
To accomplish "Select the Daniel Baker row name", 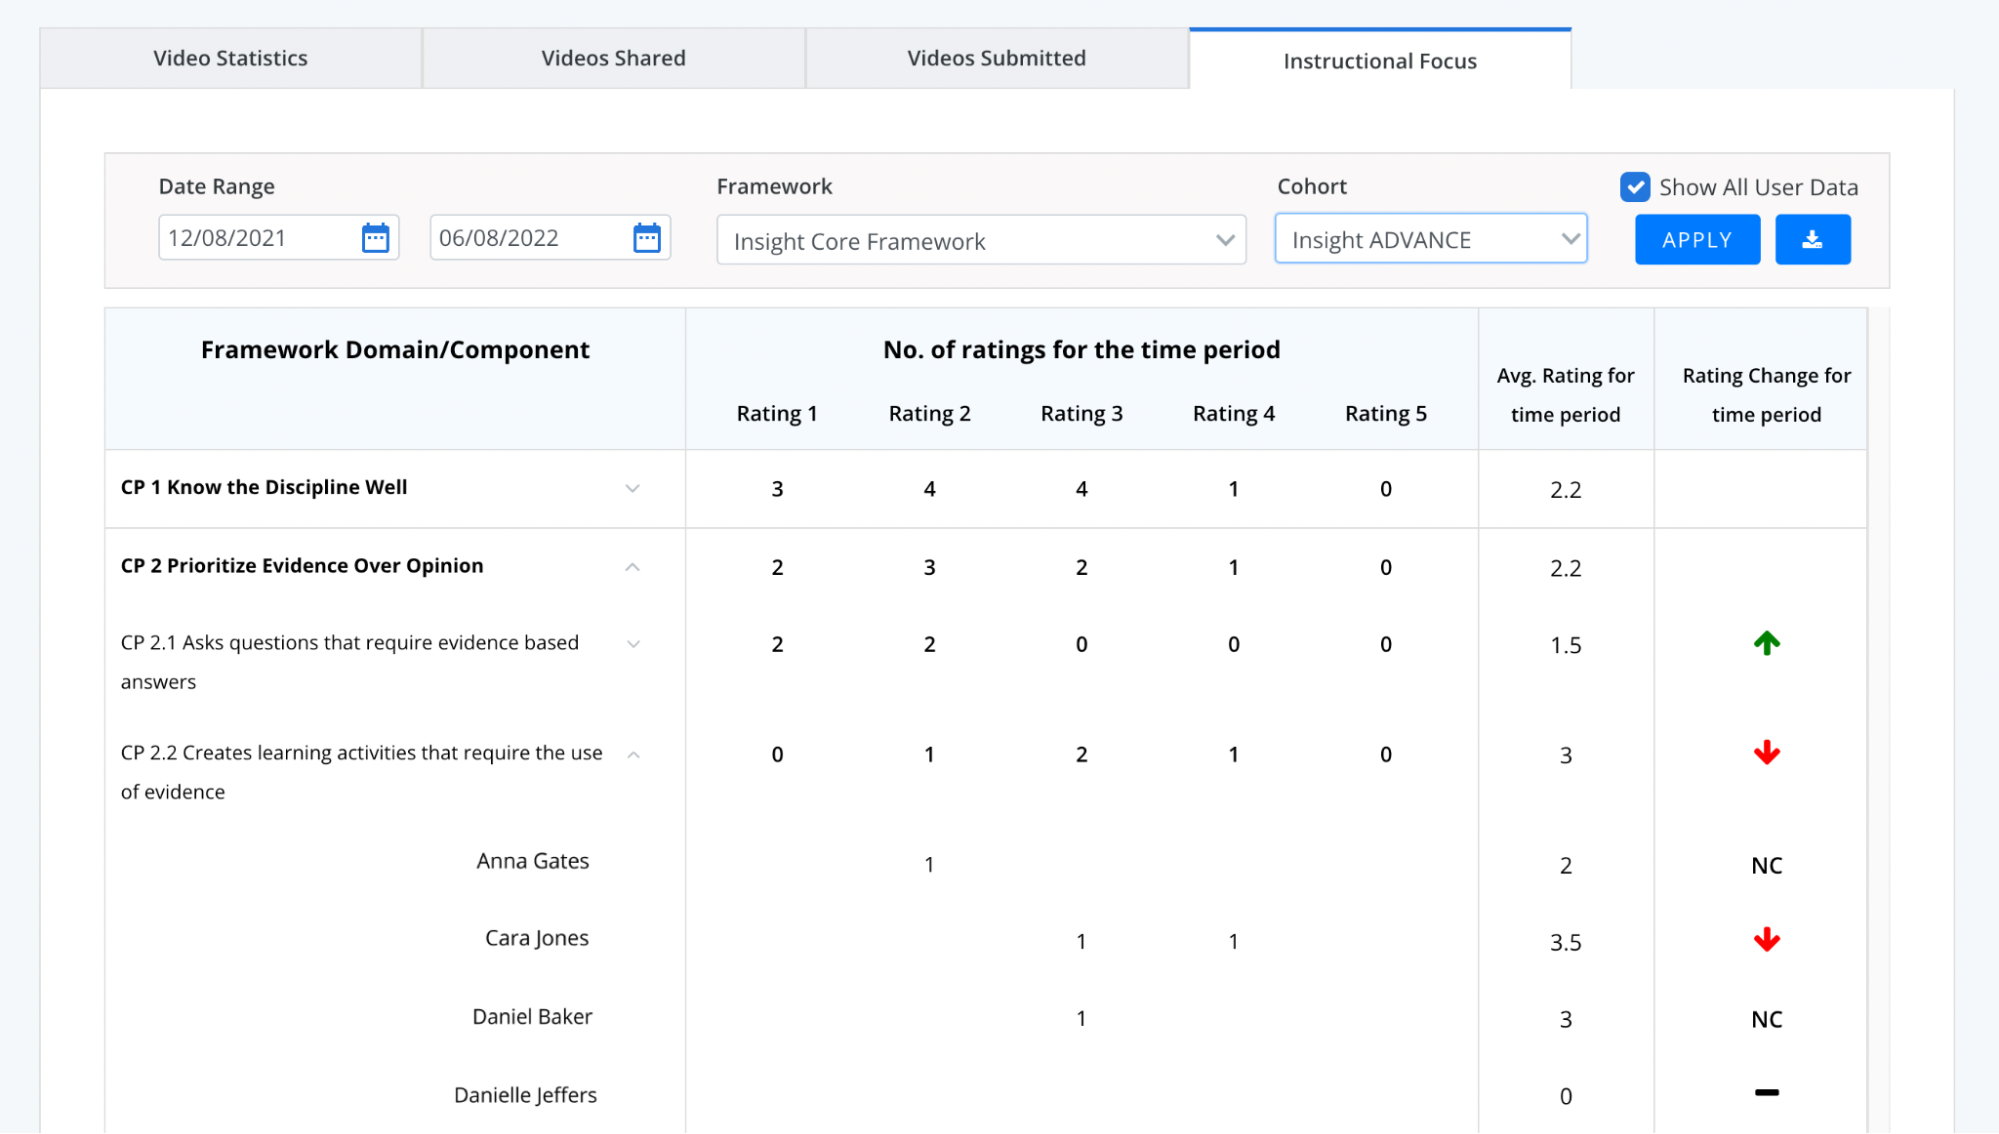I will point(532,1016).
